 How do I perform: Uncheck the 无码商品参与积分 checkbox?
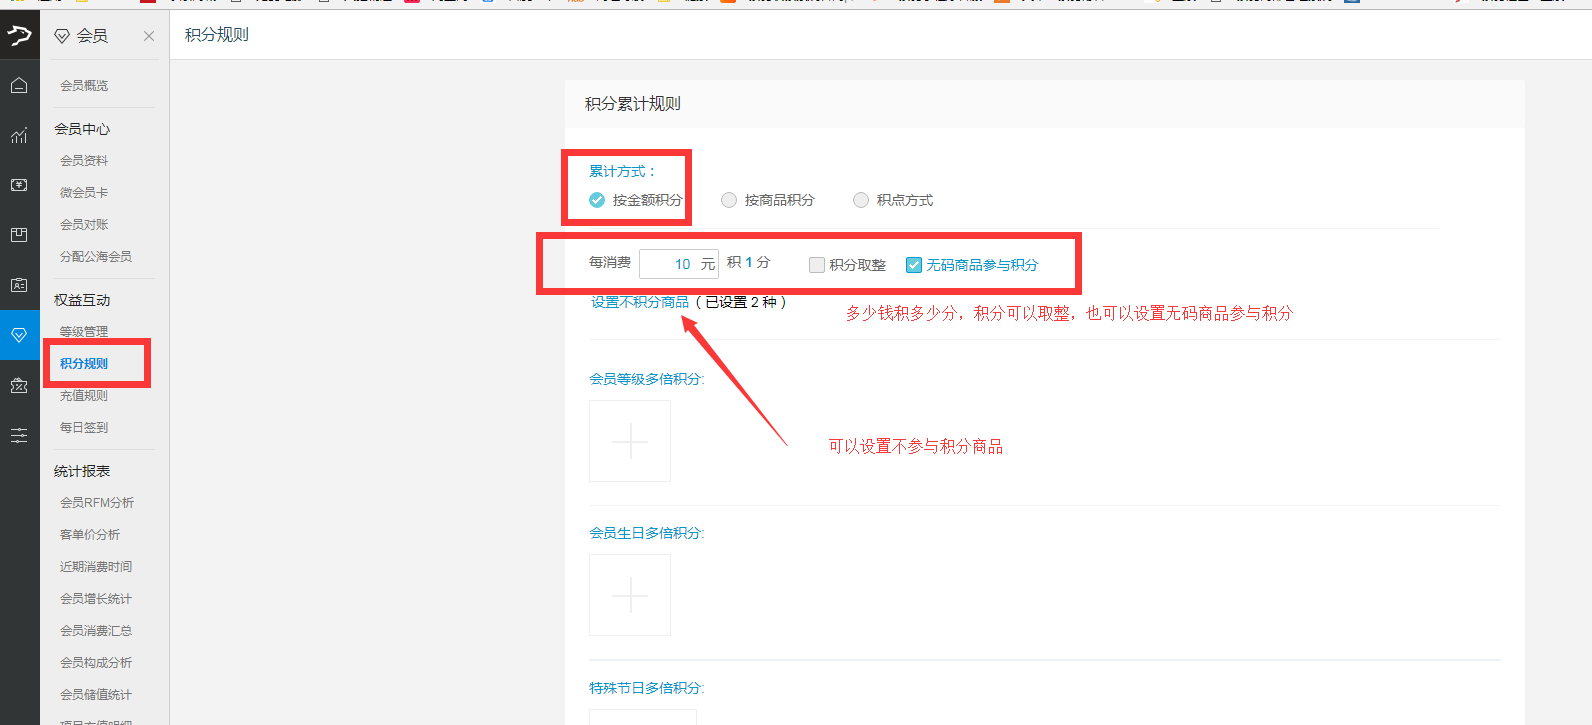(914, 265)
